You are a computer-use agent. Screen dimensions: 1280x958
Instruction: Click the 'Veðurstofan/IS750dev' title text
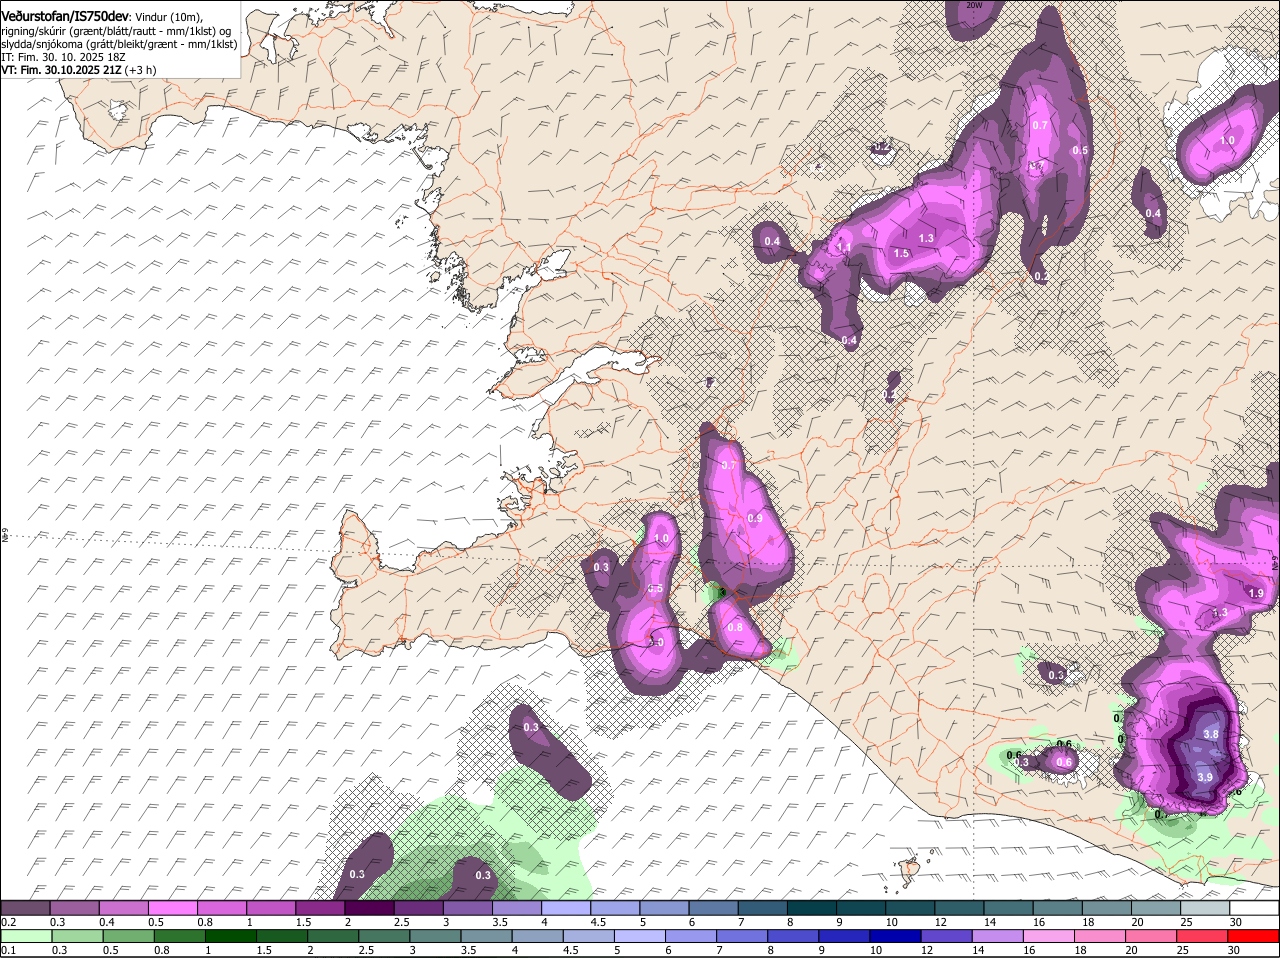[x=65, y=17]
